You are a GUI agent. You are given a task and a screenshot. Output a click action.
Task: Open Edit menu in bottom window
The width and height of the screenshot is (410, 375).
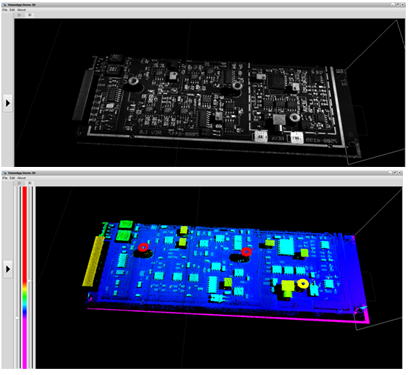pos(12,178)
